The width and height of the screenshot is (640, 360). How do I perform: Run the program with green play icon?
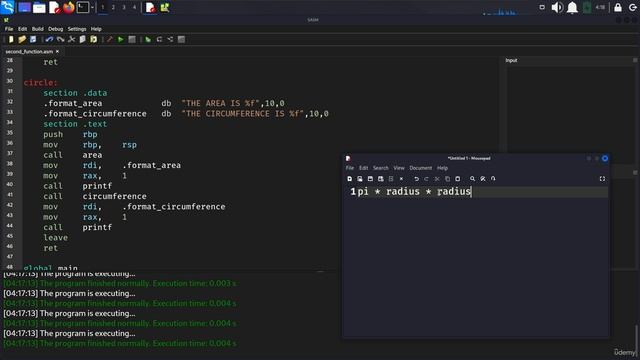coord(120,39)
